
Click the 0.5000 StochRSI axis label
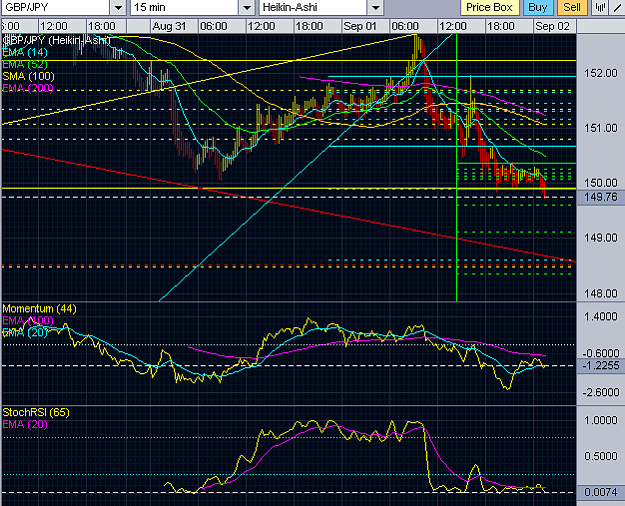click(x=601, y=456)
